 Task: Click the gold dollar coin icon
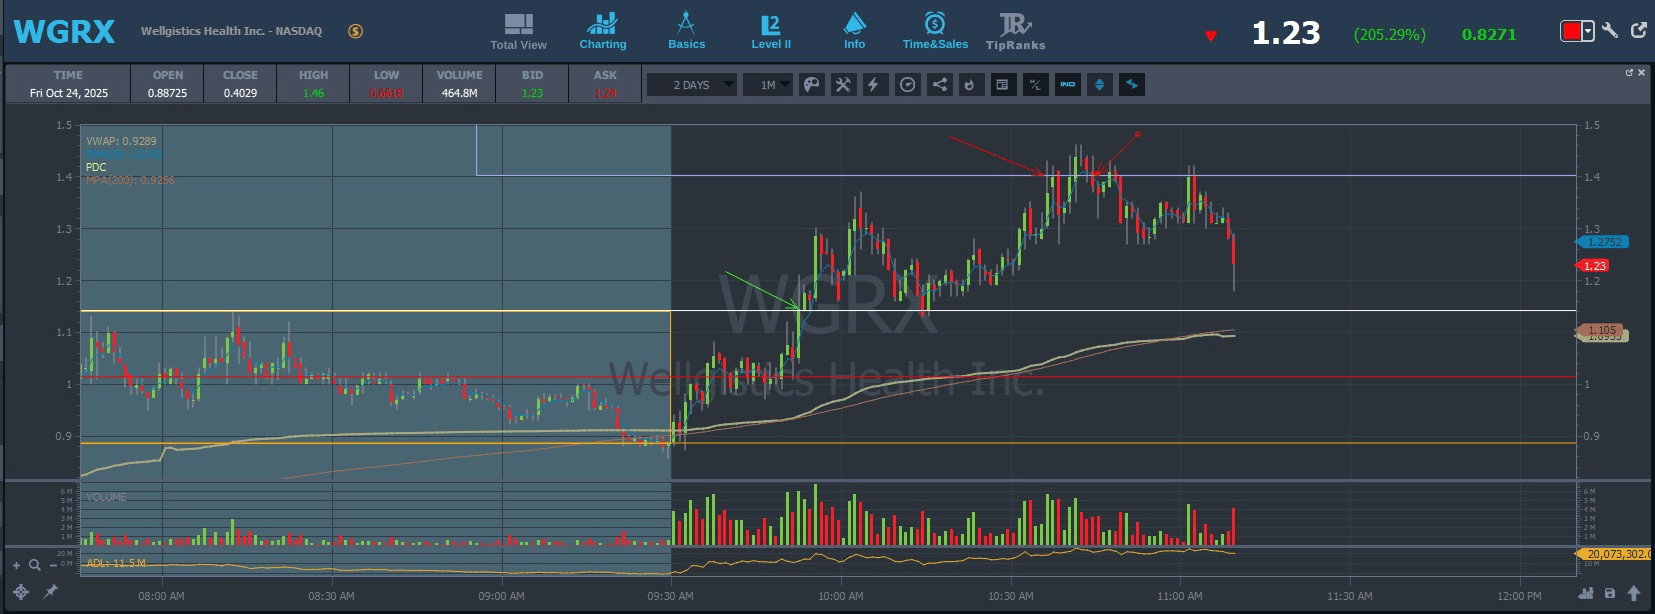pos(355,31)
